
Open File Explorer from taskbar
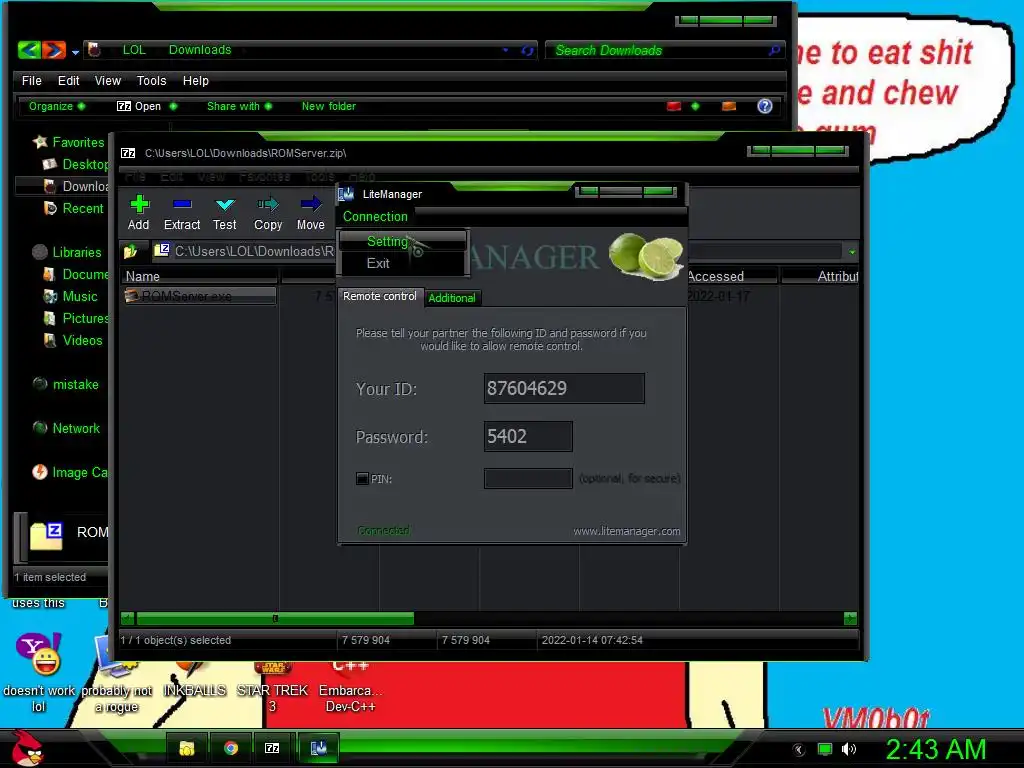coord(187,748)
